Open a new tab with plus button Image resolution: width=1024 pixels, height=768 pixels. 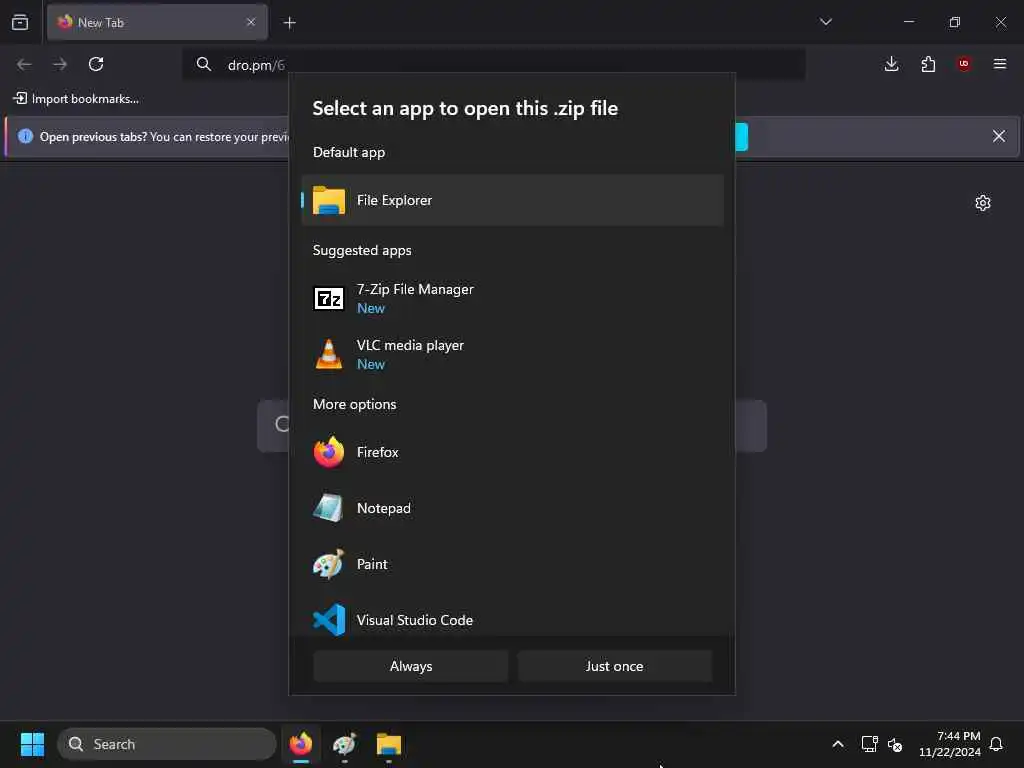point(289,23)
